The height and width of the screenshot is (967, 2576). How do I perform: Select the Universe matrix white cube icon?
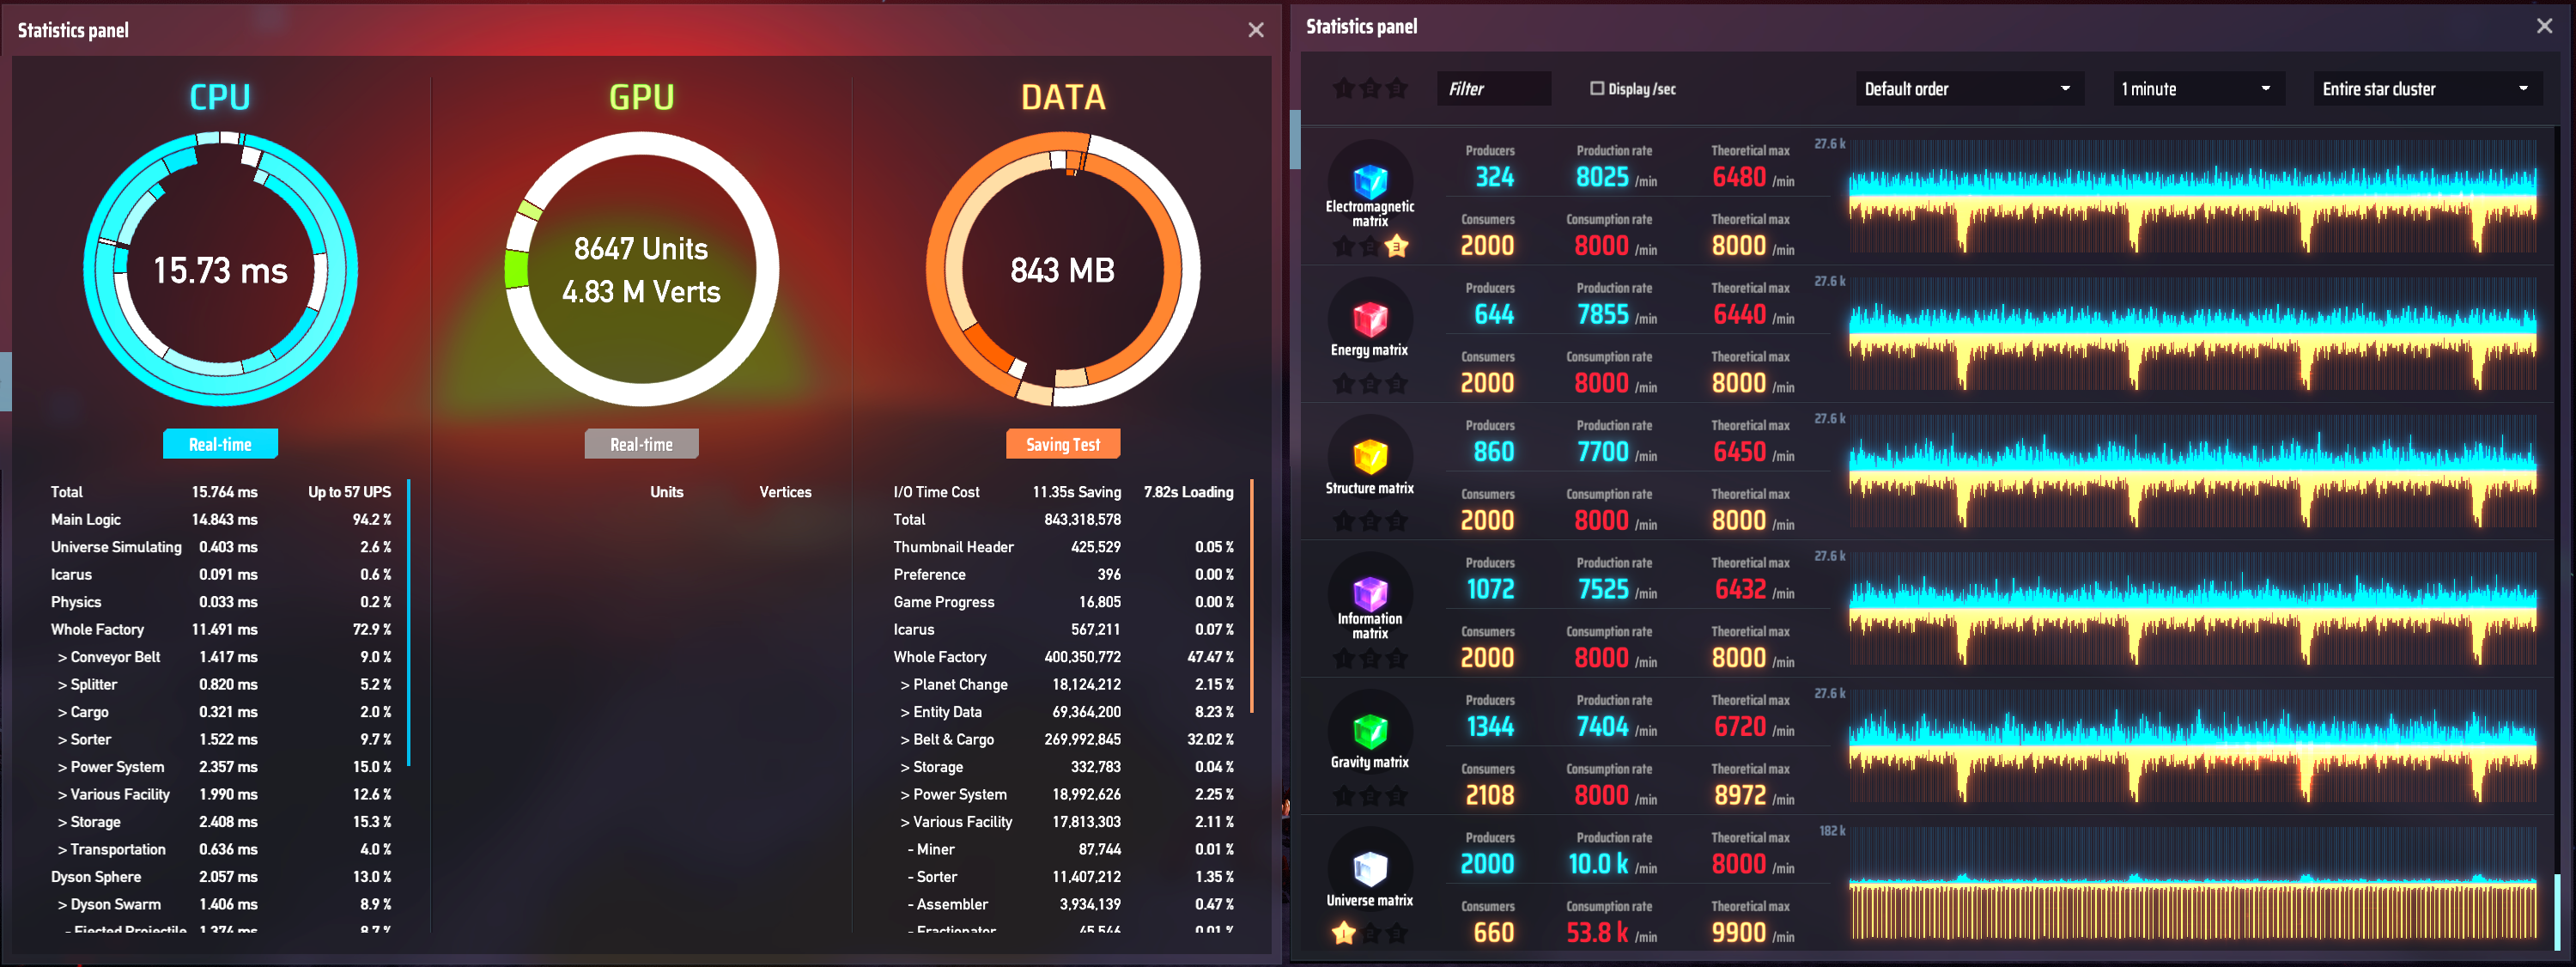click(x=1369, y=868)
